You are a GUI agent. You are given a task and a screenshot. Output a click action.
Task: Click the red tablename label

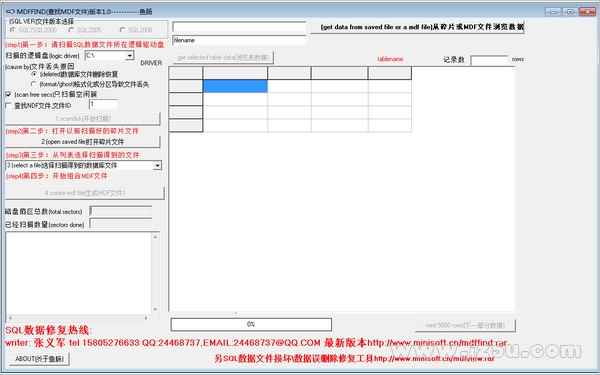point(390,59)
